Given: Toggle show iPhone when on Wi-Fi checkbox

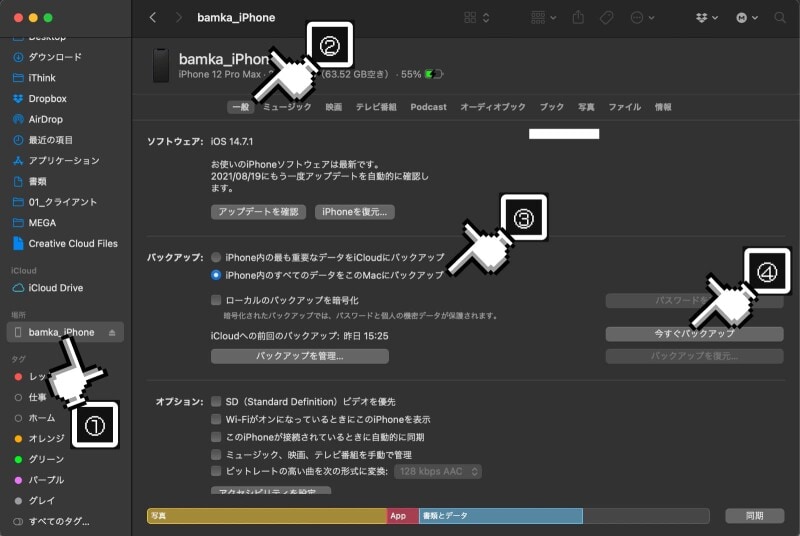Looking at the screenshot, I should 216,419.
